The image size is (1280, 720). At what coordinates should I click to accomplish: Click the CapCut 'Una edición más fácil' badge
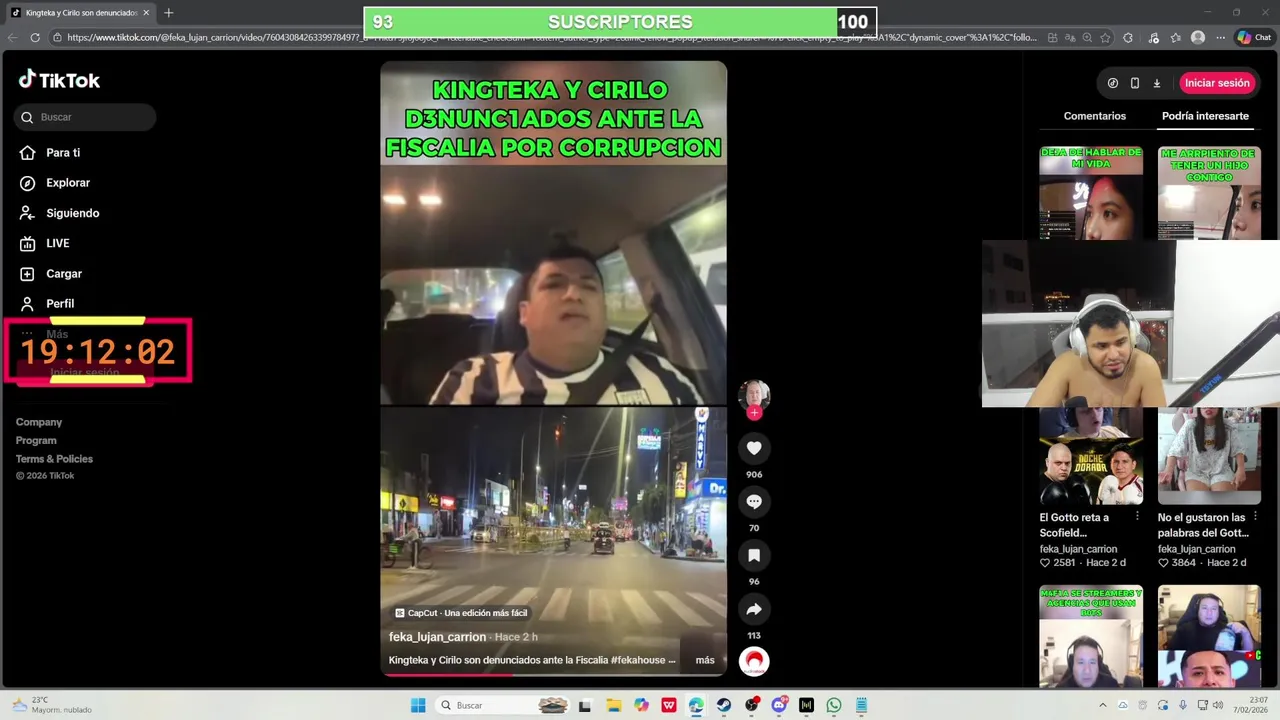(461, 613)
